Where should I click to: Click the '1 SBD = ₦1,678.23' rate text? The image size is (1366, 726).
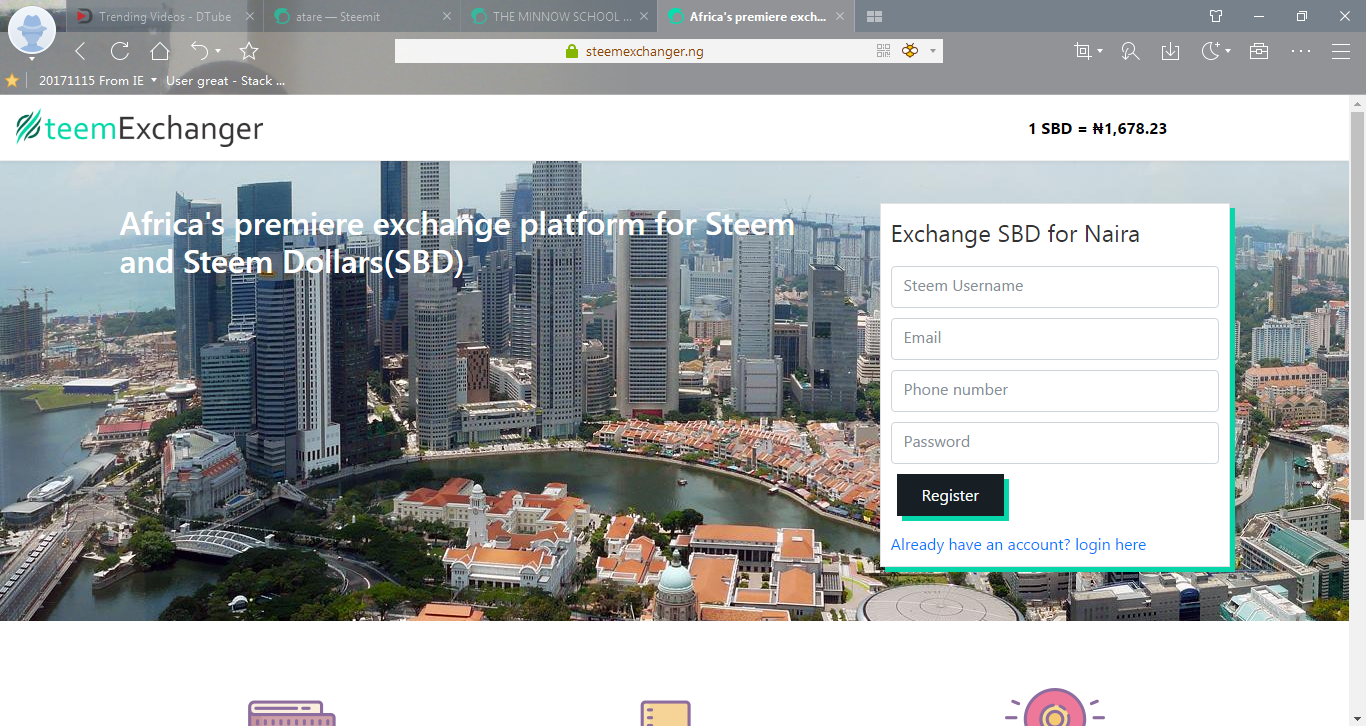click(x=1097, y=128)
